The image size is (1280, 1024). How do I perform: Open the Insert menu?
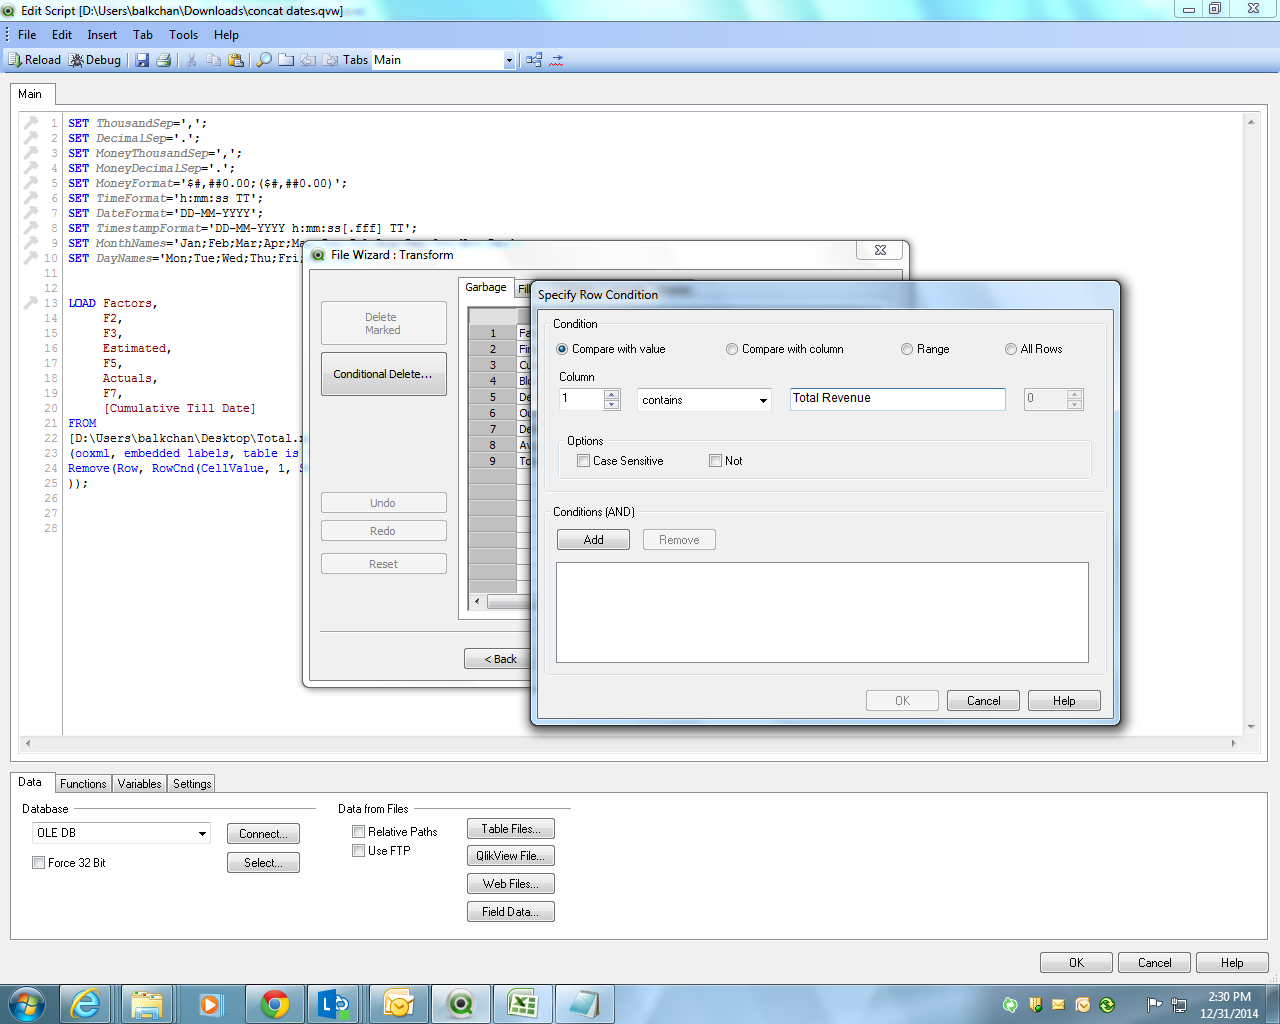[102, 35]
